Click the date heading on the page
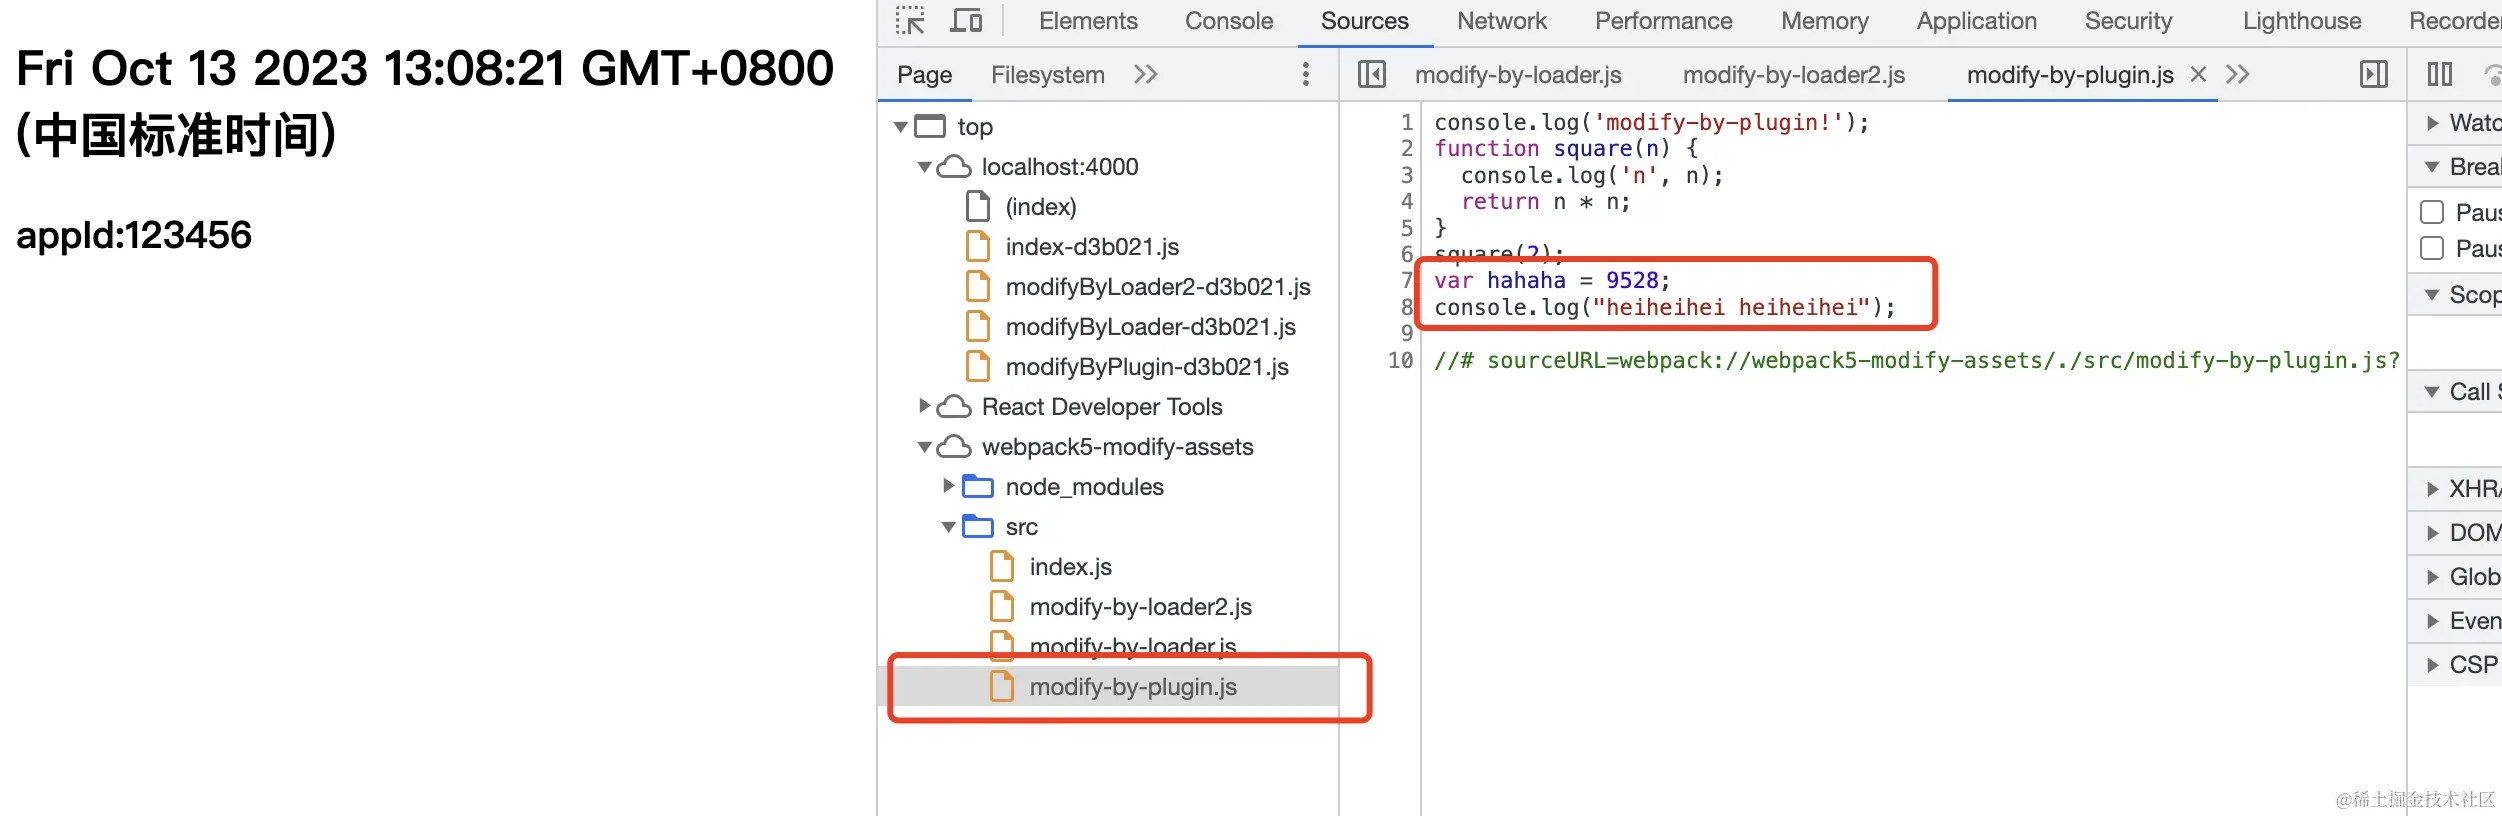Viewport: 2502px width, 816px height. click(x=425, y=101)
